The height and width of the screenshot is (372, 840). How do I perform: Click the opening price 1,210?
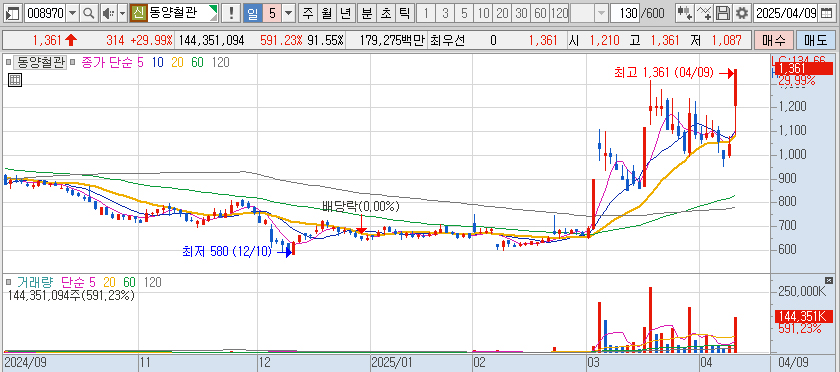[x=605, y=40]
